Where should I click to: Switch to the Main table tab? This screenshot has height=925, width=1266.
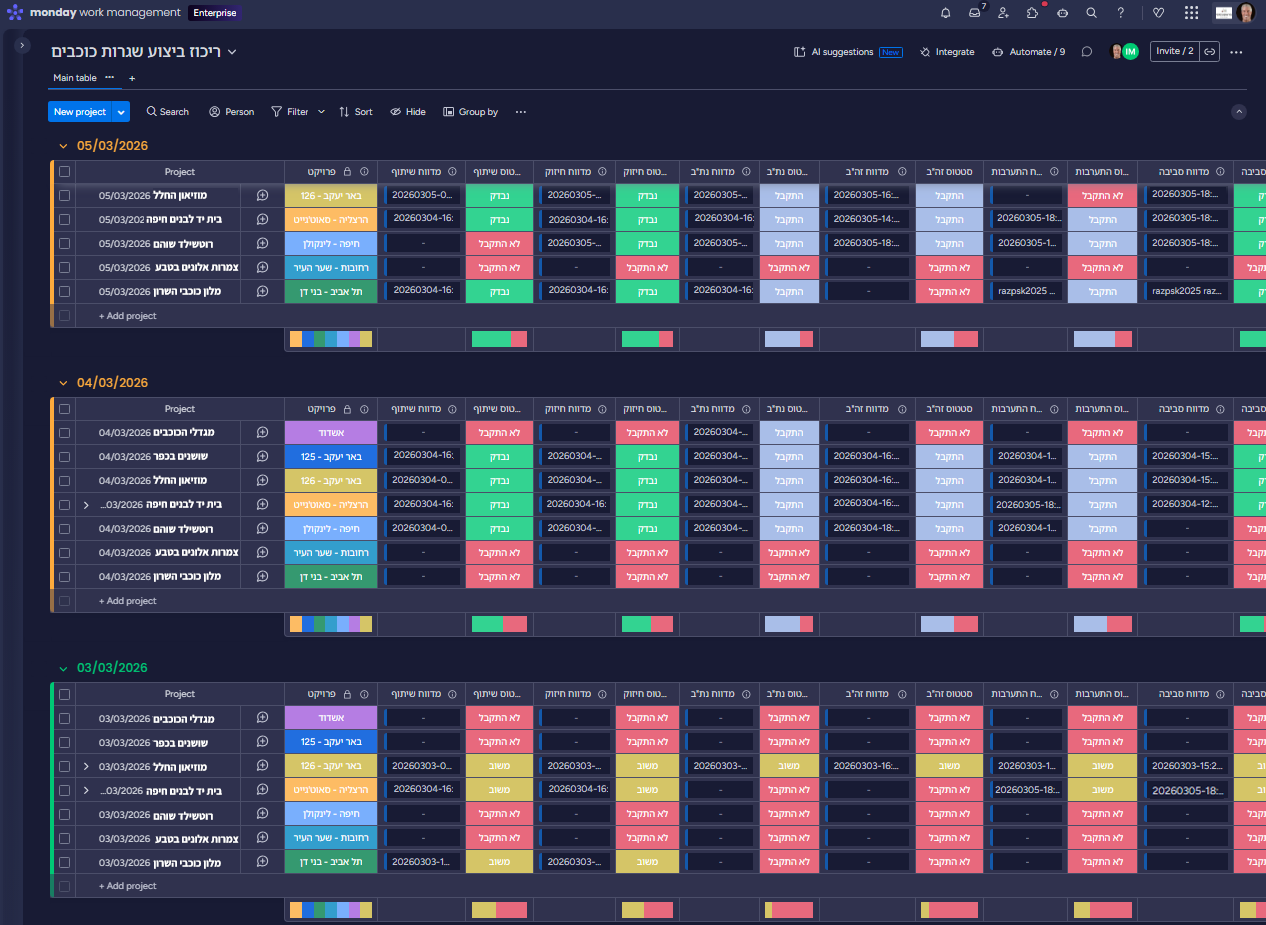tap(75, 78)
